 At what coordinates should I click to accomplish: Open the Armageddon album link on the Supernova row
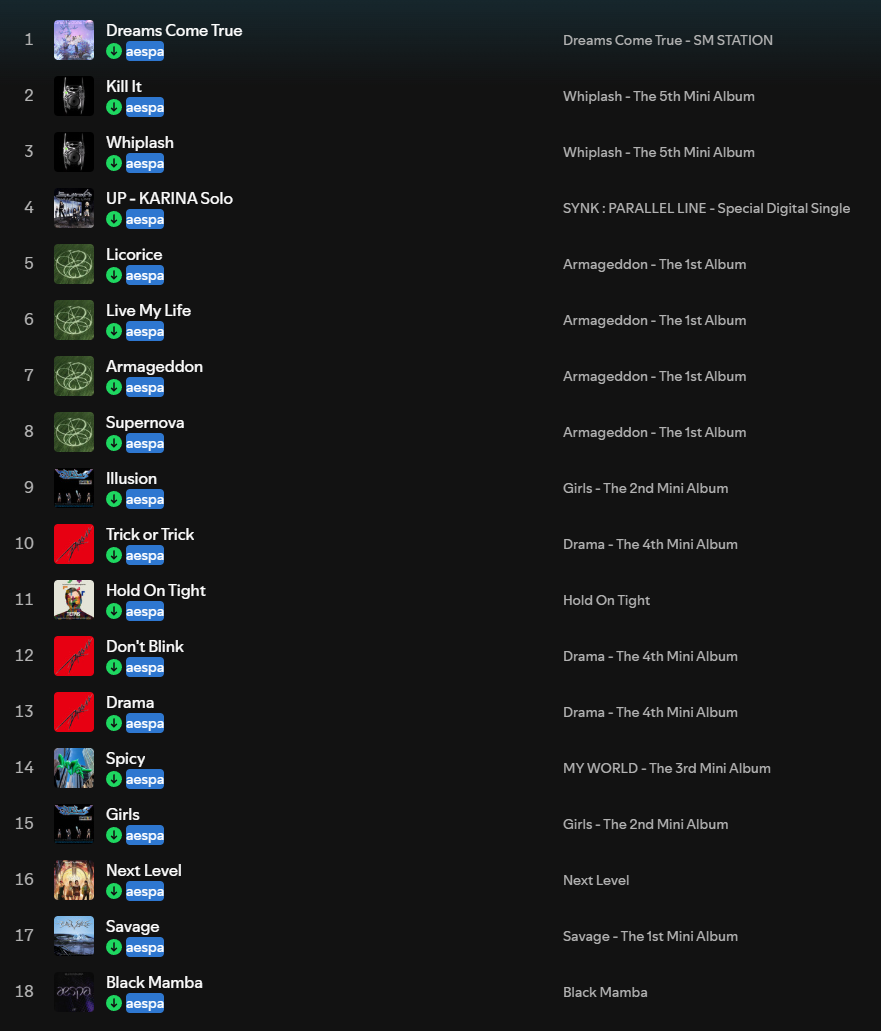pyautogui.click(x=654, y=432)
